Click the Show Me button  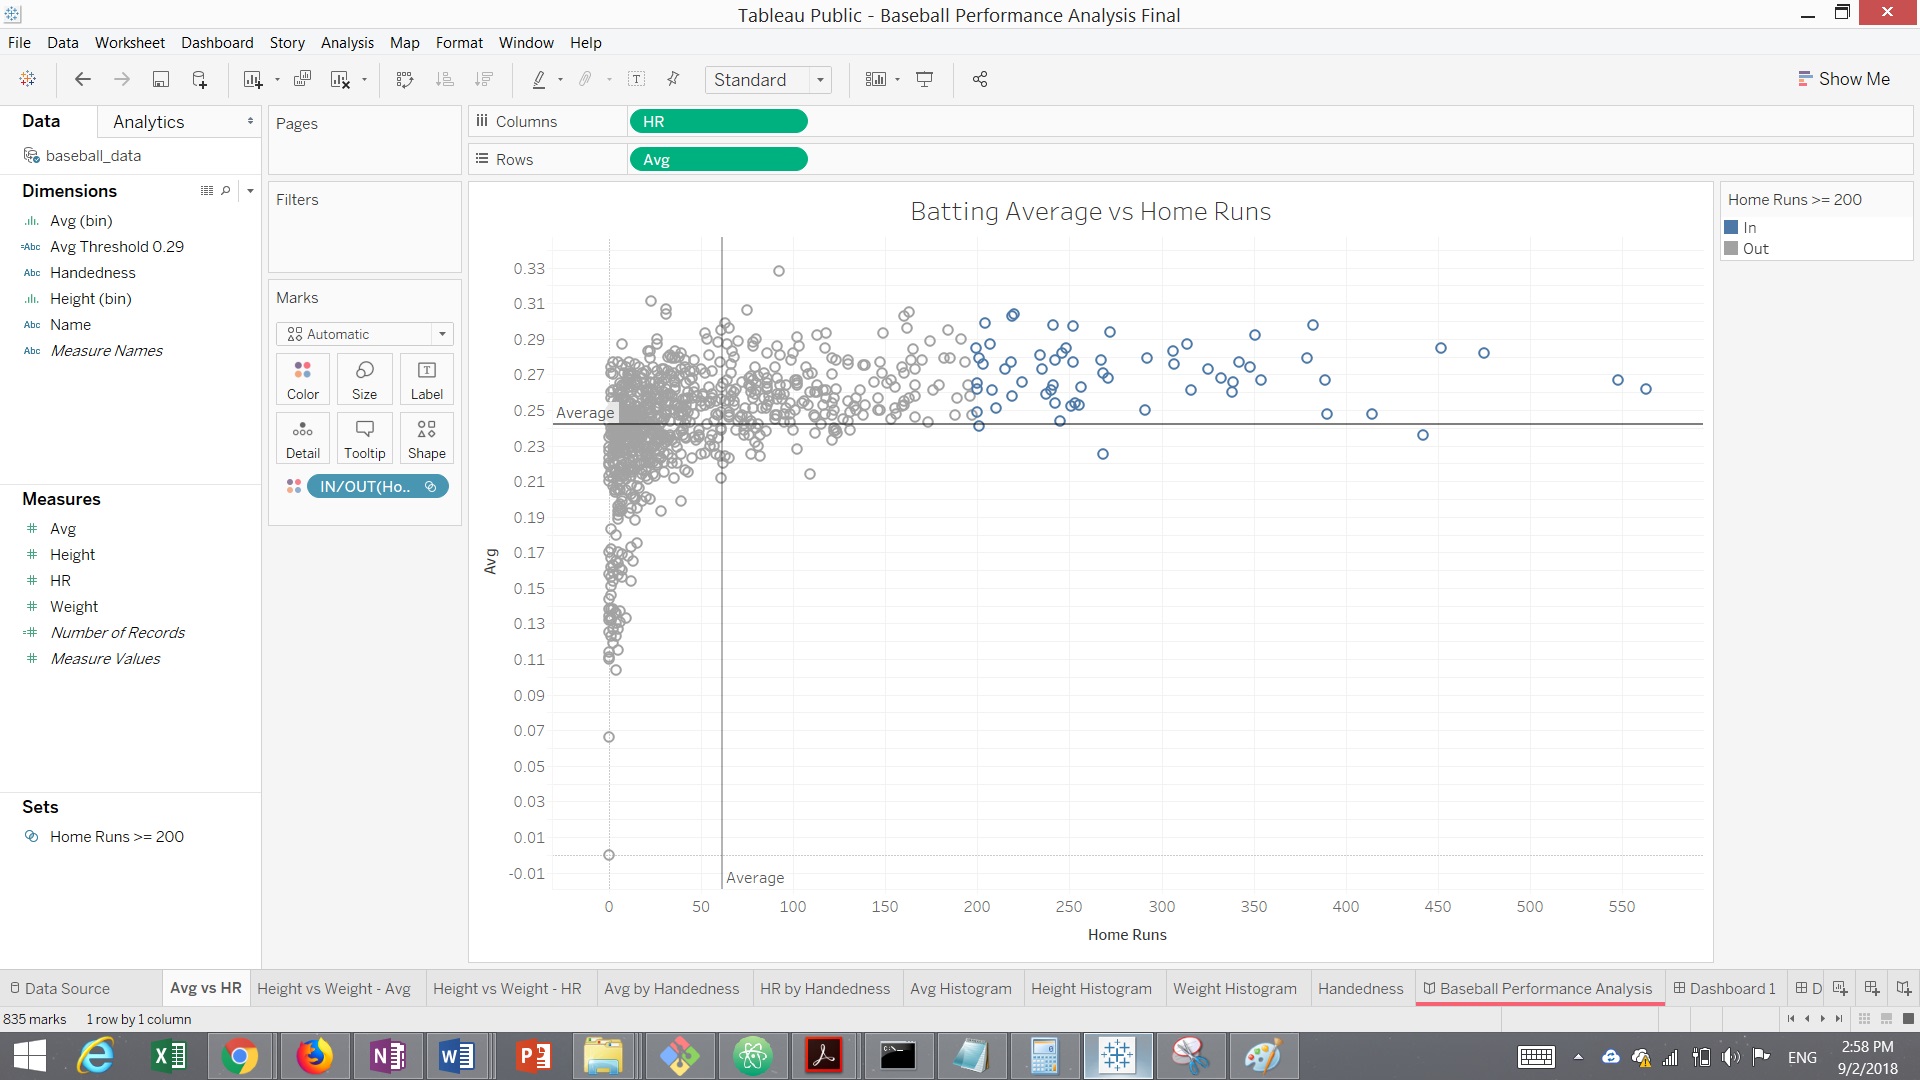[x=1844, y=79]
